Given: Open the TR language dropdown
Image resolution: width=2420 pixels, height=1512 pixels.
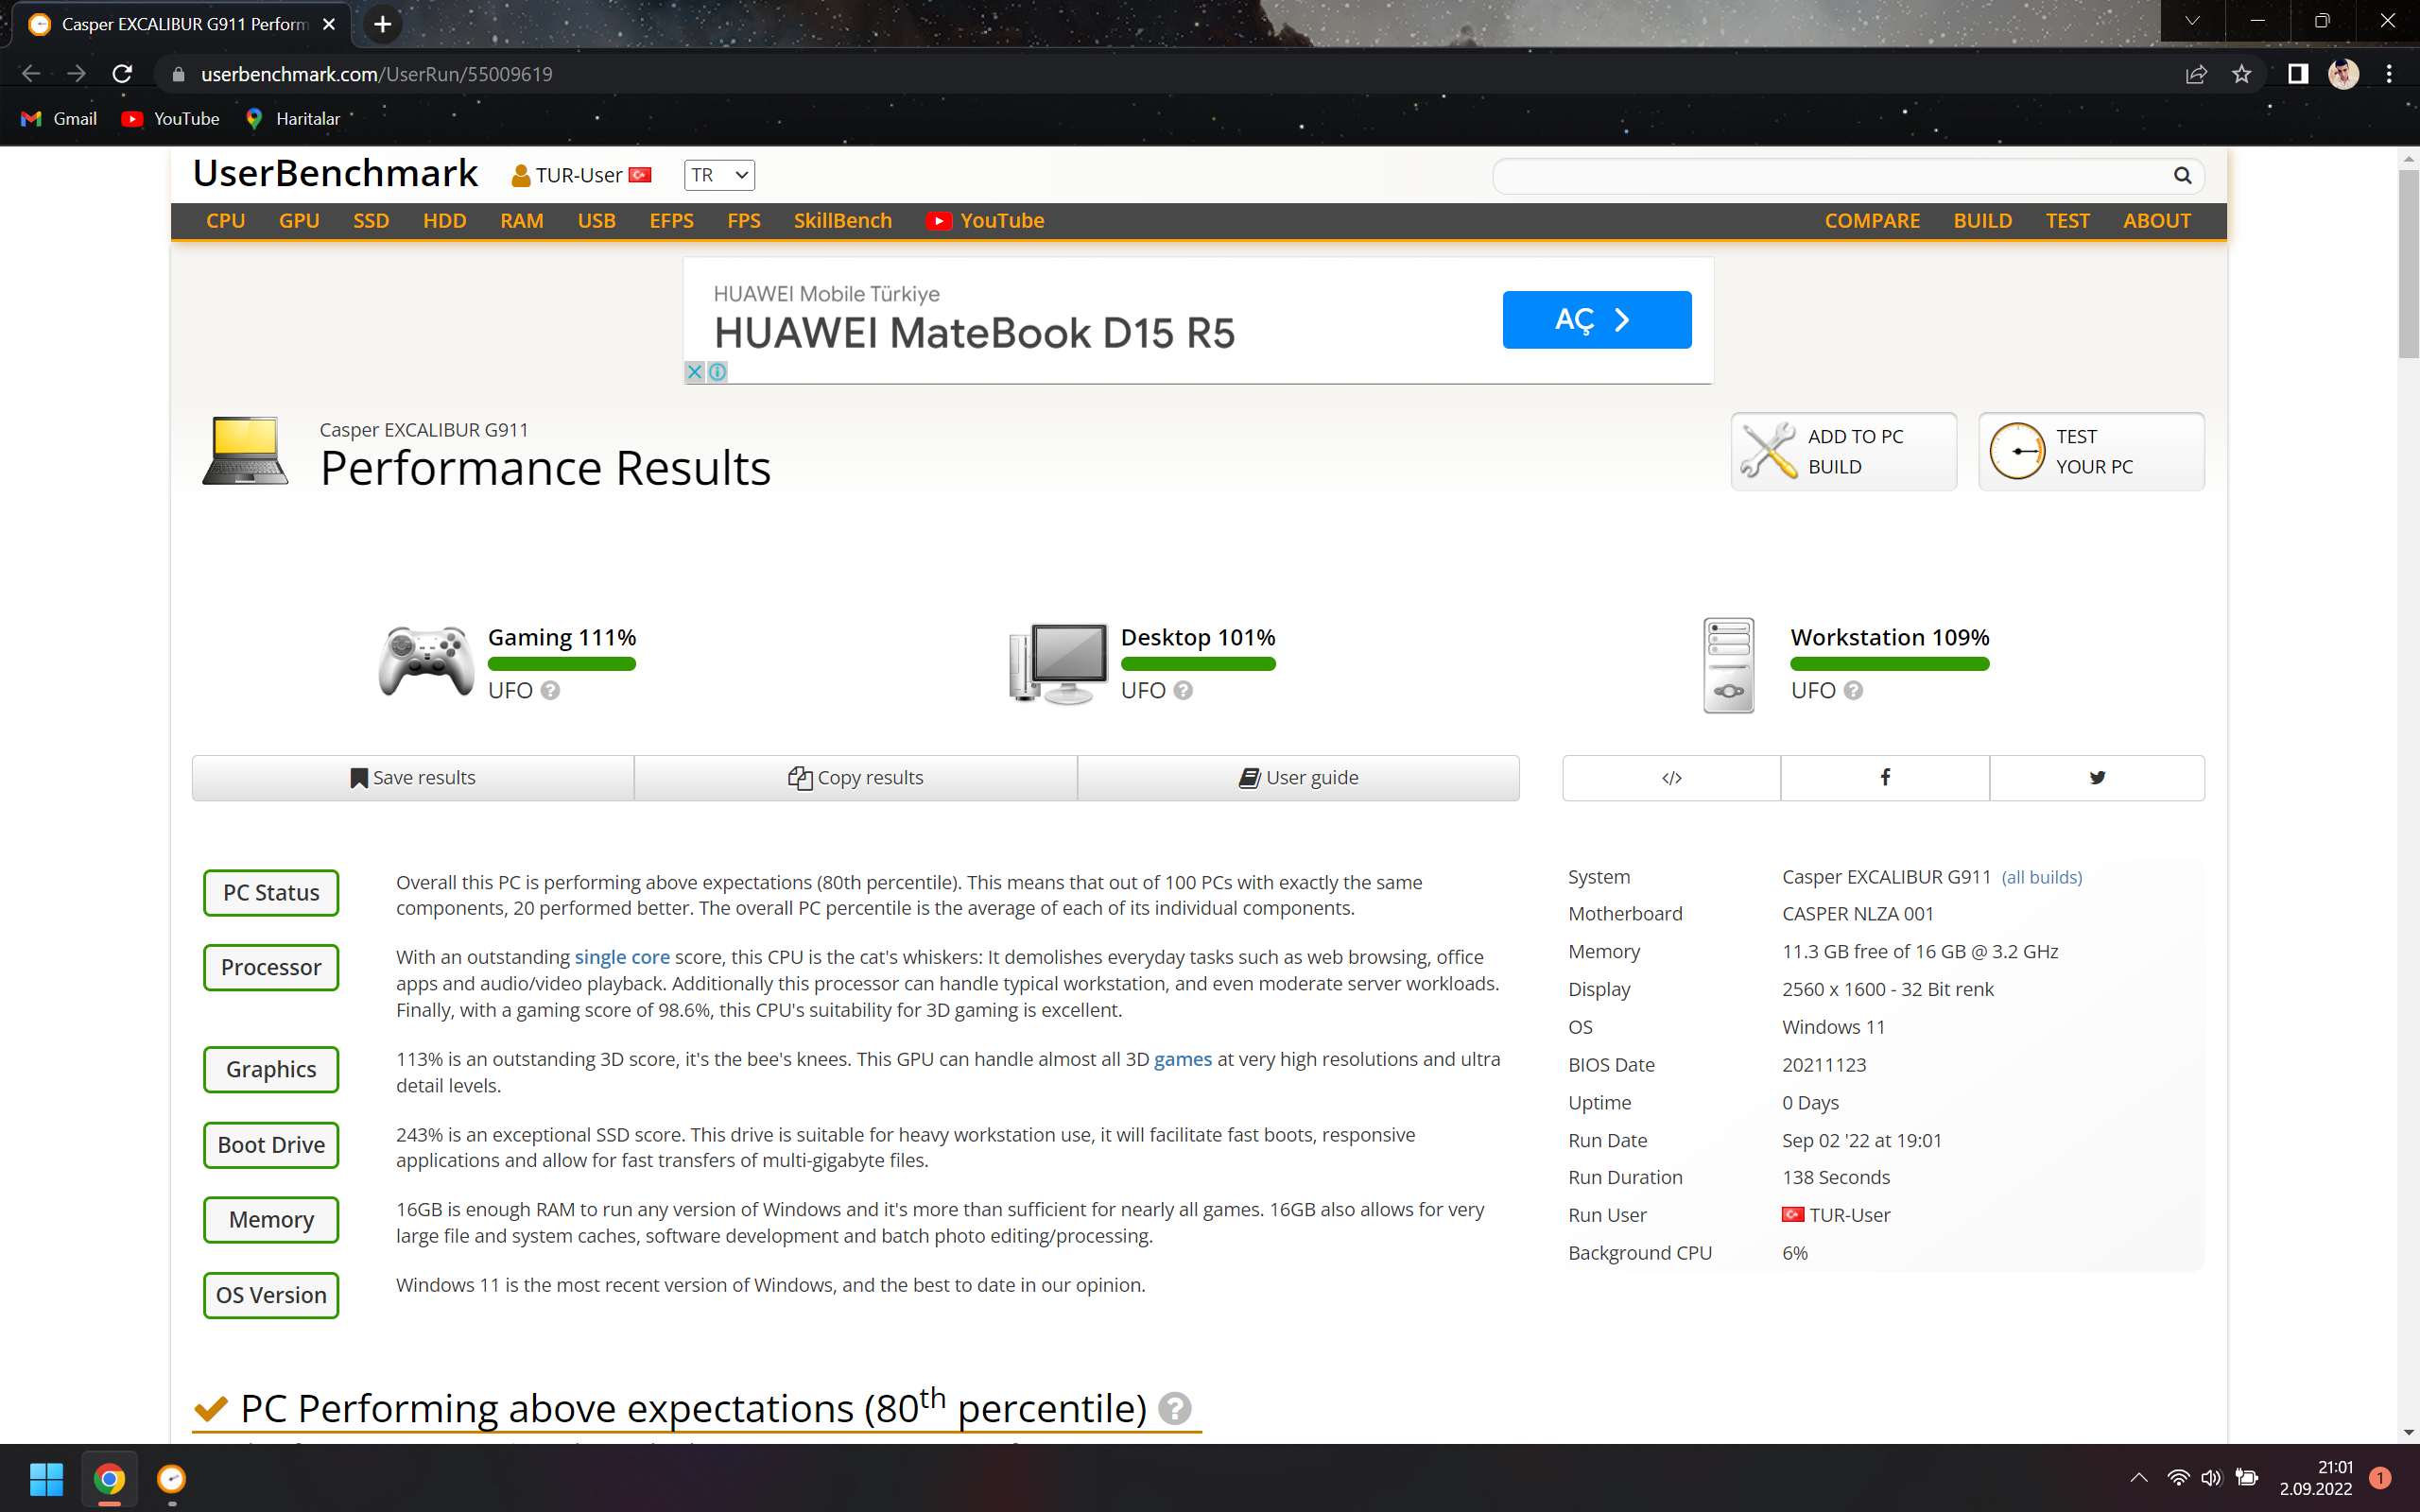Looking at the screenshot, I should (x=719, y=175).
